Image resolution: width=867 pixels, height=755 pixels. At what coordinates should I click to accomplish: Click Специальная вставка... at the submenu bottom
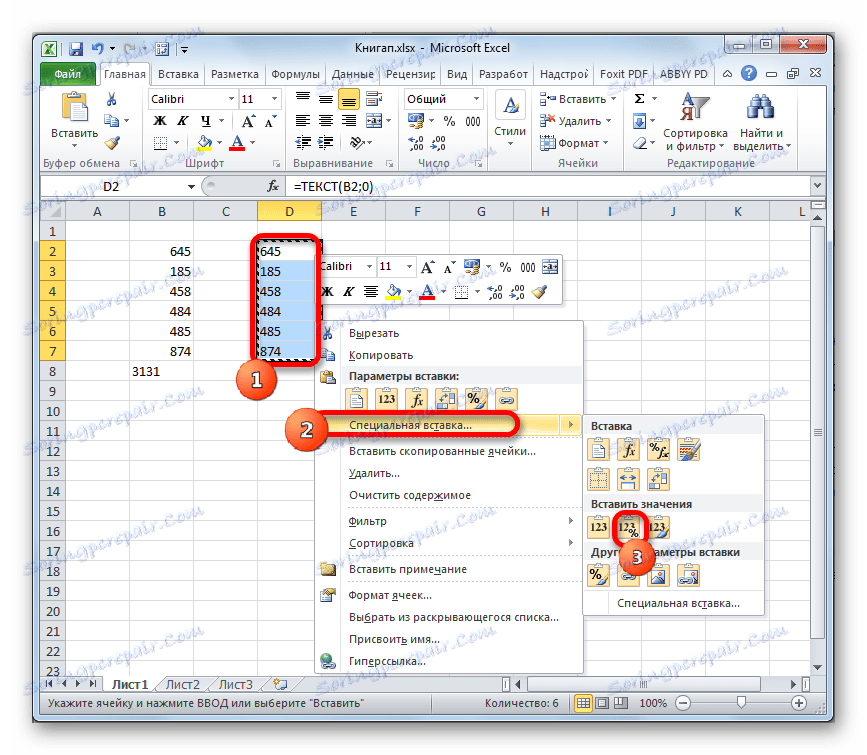point(678,603)
